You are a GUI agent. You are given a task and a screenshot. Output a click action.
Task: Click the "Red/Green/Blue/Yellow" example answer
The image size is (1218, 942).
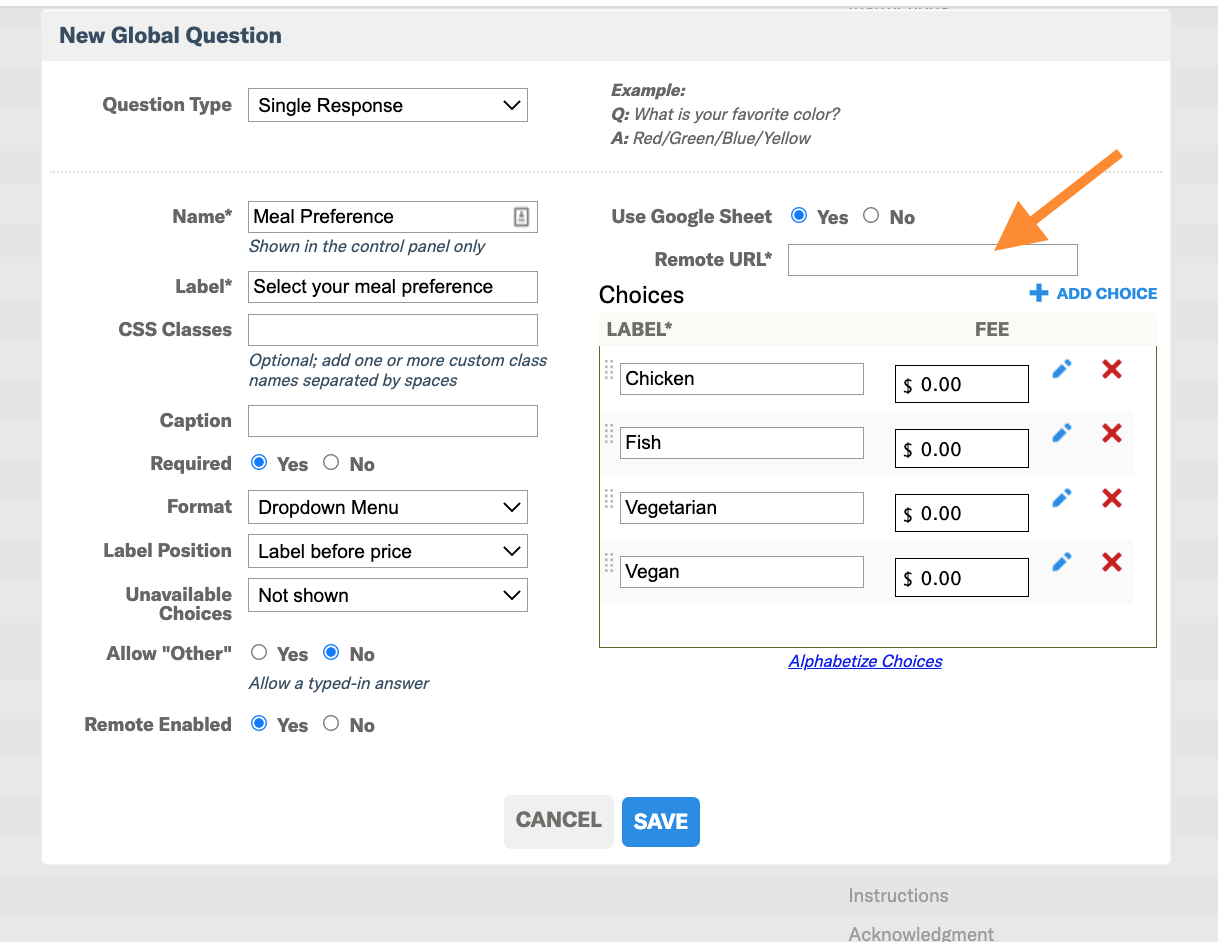click(x=722, y=138)
